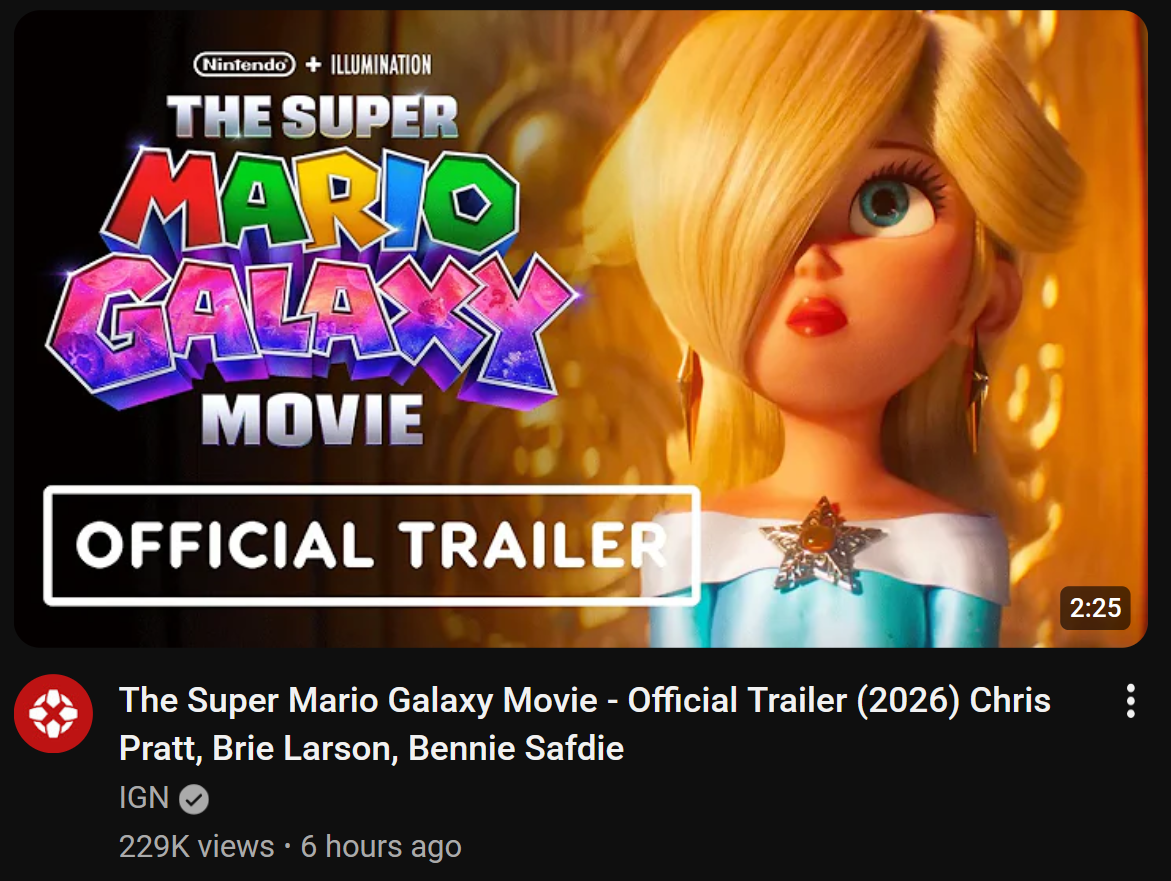Click the silver MOVIE word in thumbnail
The image size is (1171, 881).
[x=311, y=420]
